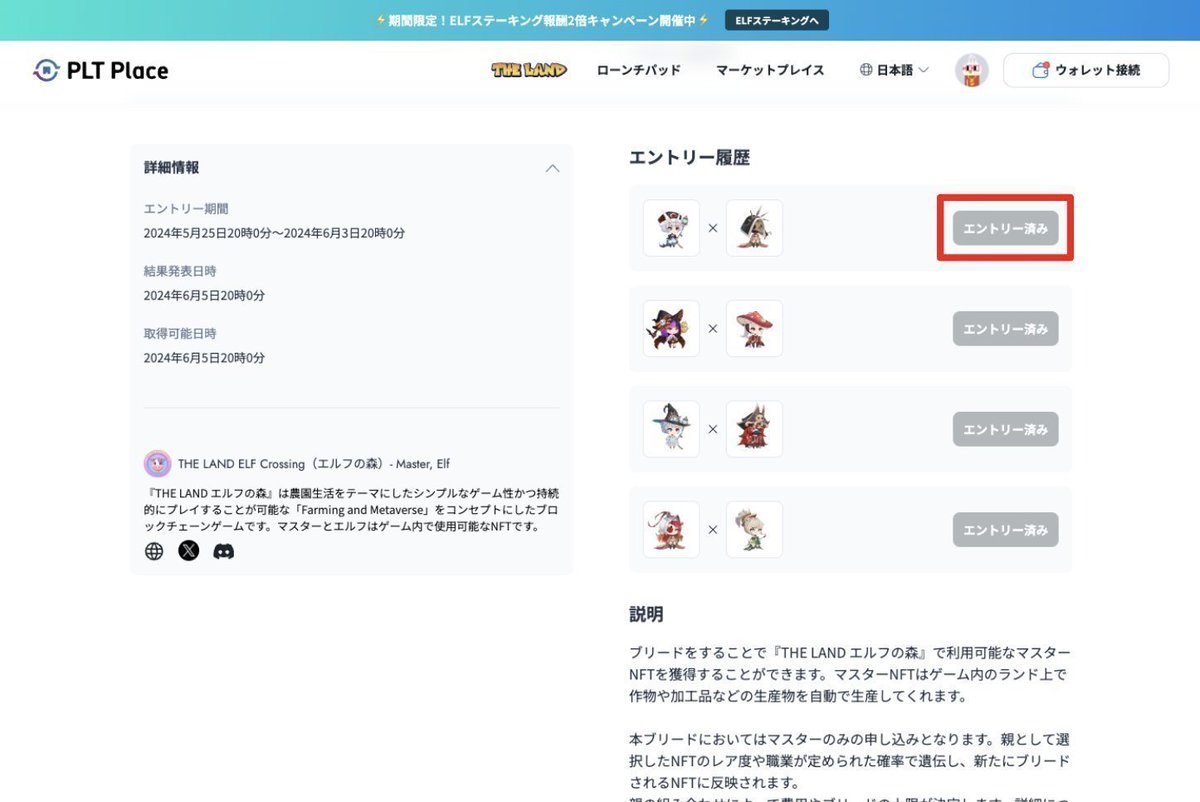This screenshot has height=802, width=1200.
Task: Click the エントリー履歴 heading
Action: pos(689,157)
